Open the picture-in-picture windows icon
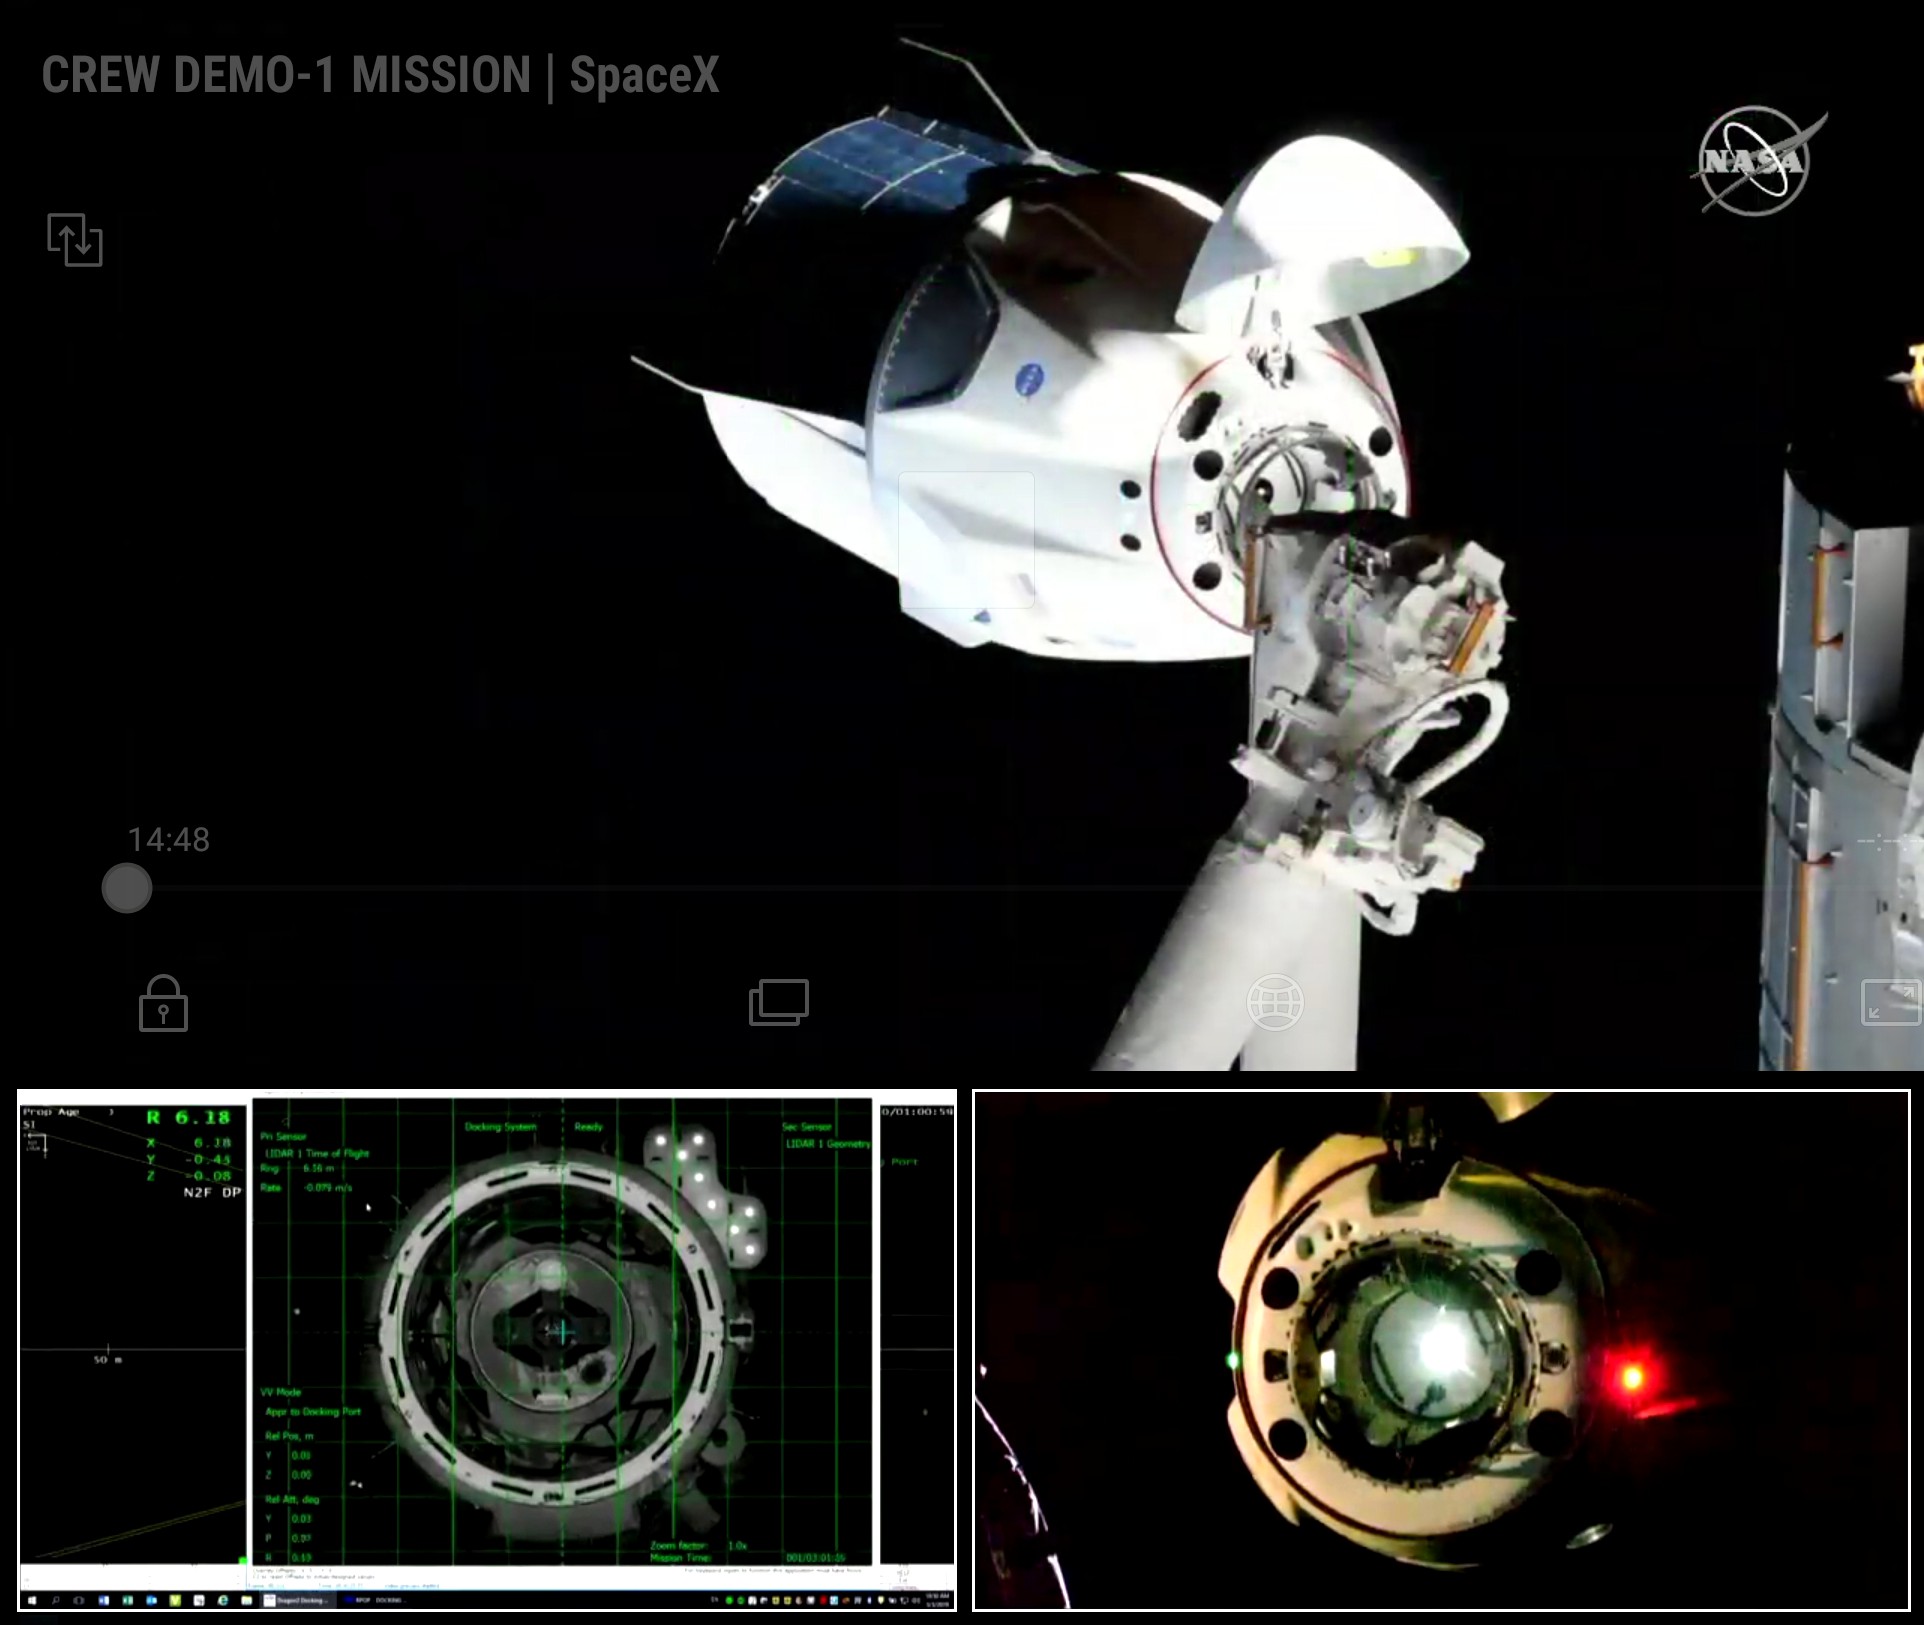This screenshot has height=1625, width=1924. (779, 1002)
